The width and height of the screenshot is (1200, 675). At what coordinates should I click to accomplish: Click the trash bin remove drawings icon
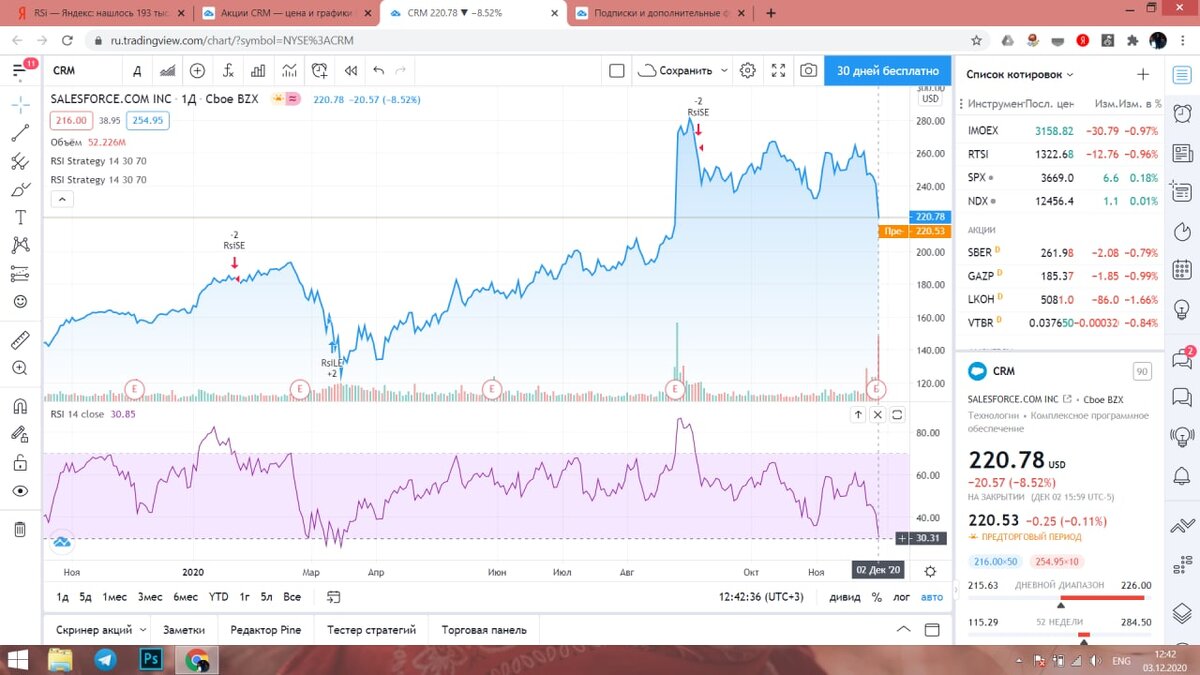click(x=20, y=530)
